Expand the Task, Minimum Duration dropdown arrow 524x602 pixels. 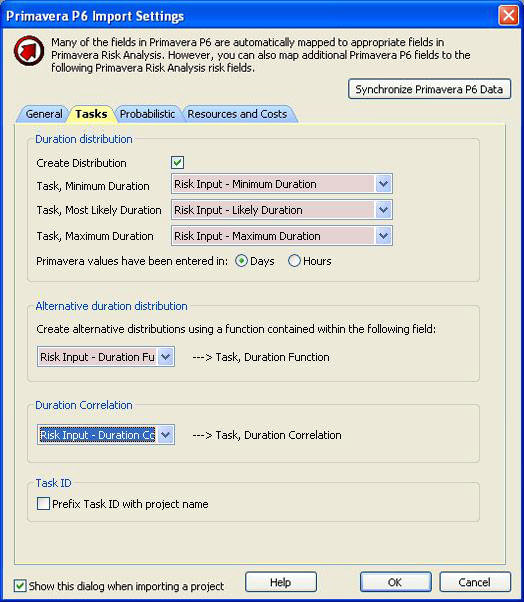click(x=383, y=184)
